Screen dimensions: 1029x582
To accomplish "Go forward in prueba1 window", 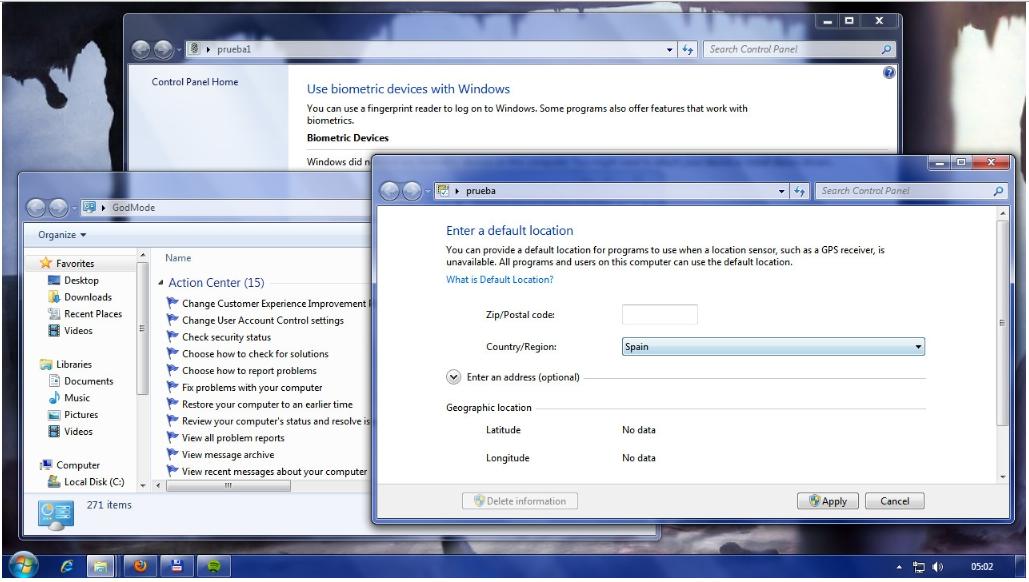I will [163, 49].
